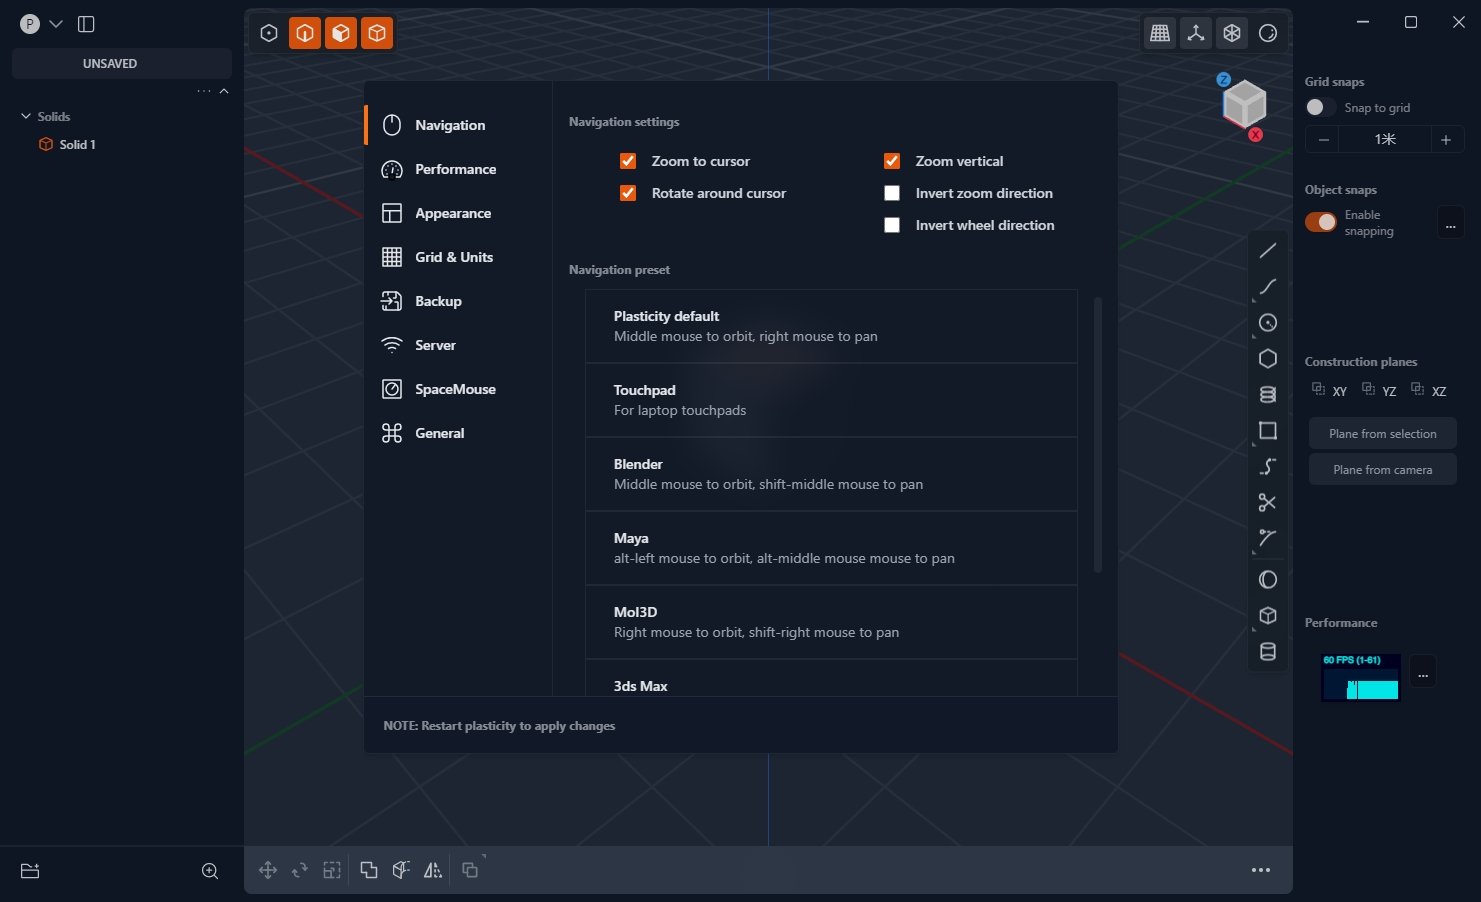Open the Backup settings tab
This screenshot has height=902, width=1481.
click(x=458, y=301)
